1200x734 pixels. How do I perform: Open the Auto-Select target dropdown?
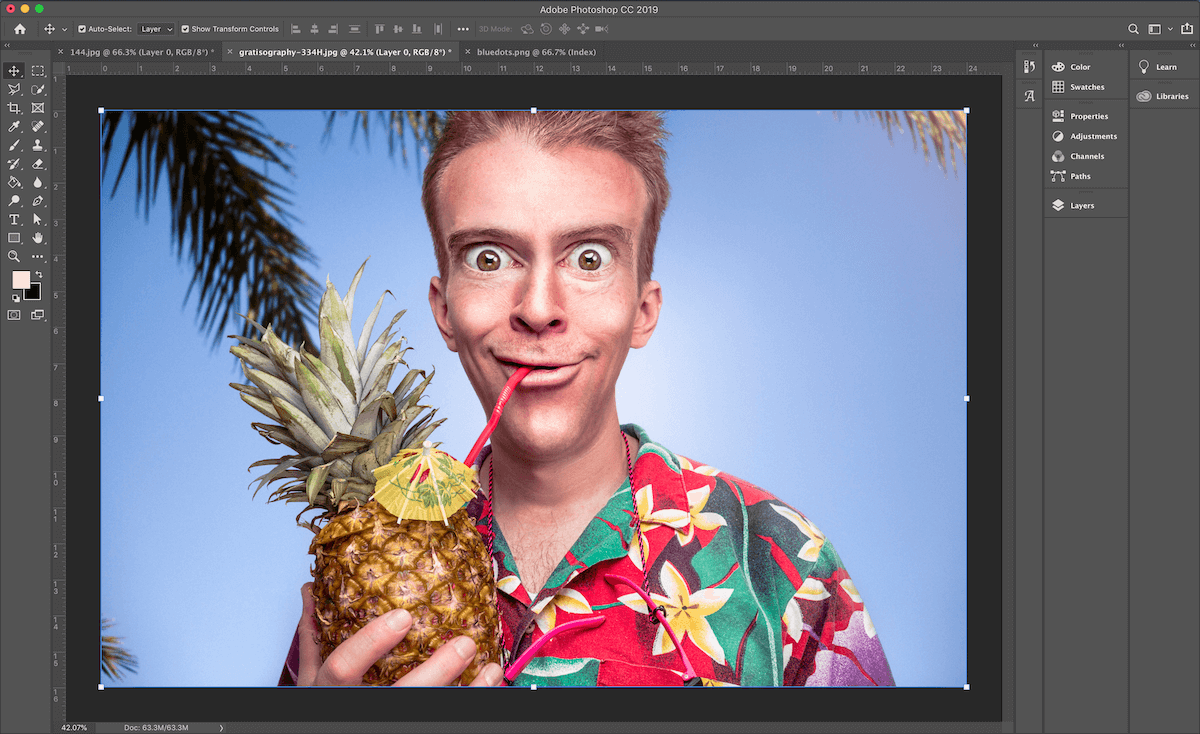coord(156,29)
